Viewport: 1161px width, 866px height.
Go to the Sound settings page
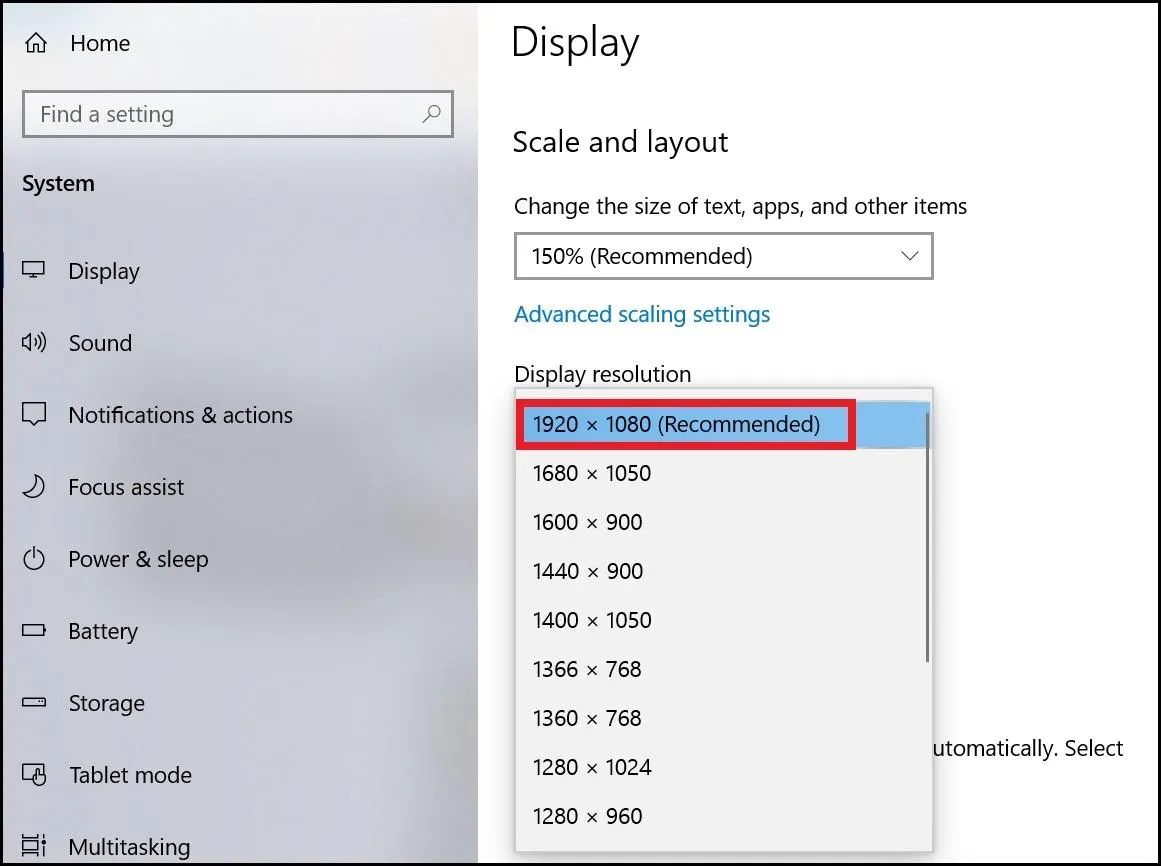100,343
